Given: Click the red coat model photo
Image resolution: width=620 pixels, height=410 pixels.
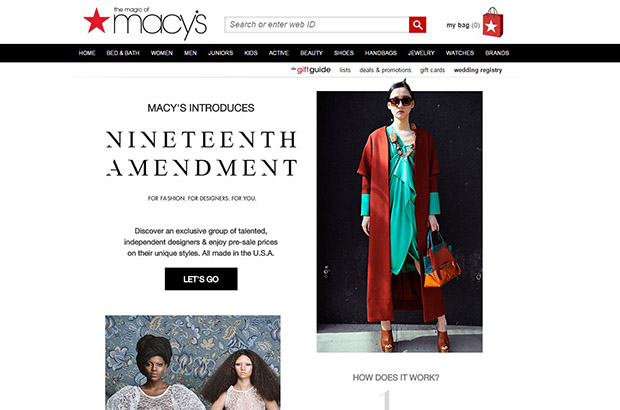Looking at the screenshot, I should (399, 221).
